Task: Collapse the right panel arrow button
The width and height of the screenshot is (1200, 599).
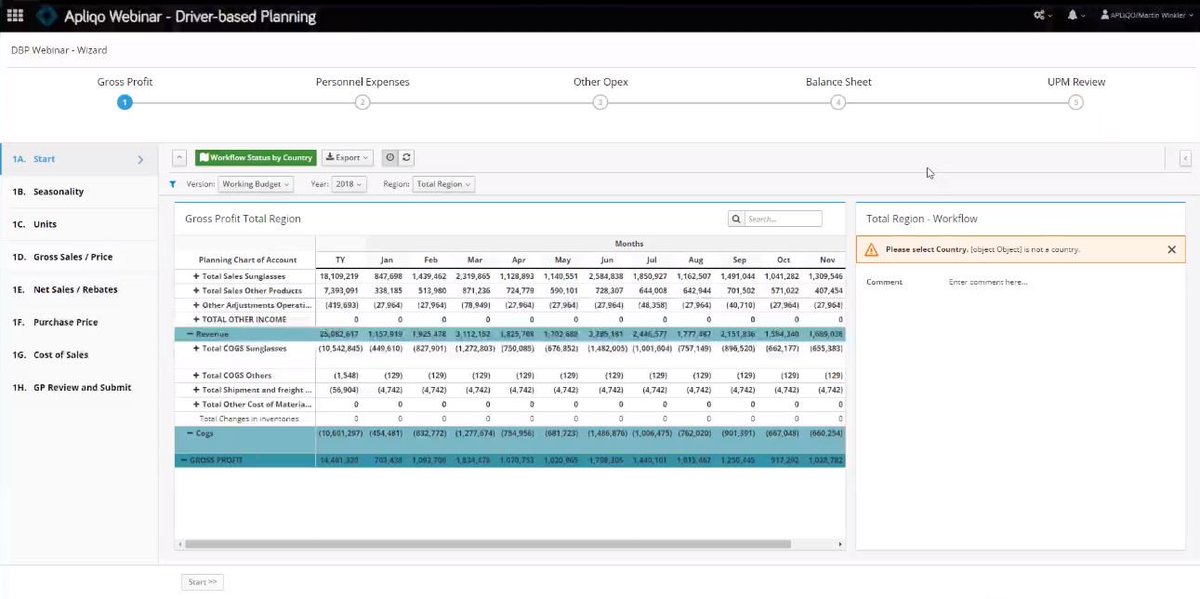Action: point(1185,157)
